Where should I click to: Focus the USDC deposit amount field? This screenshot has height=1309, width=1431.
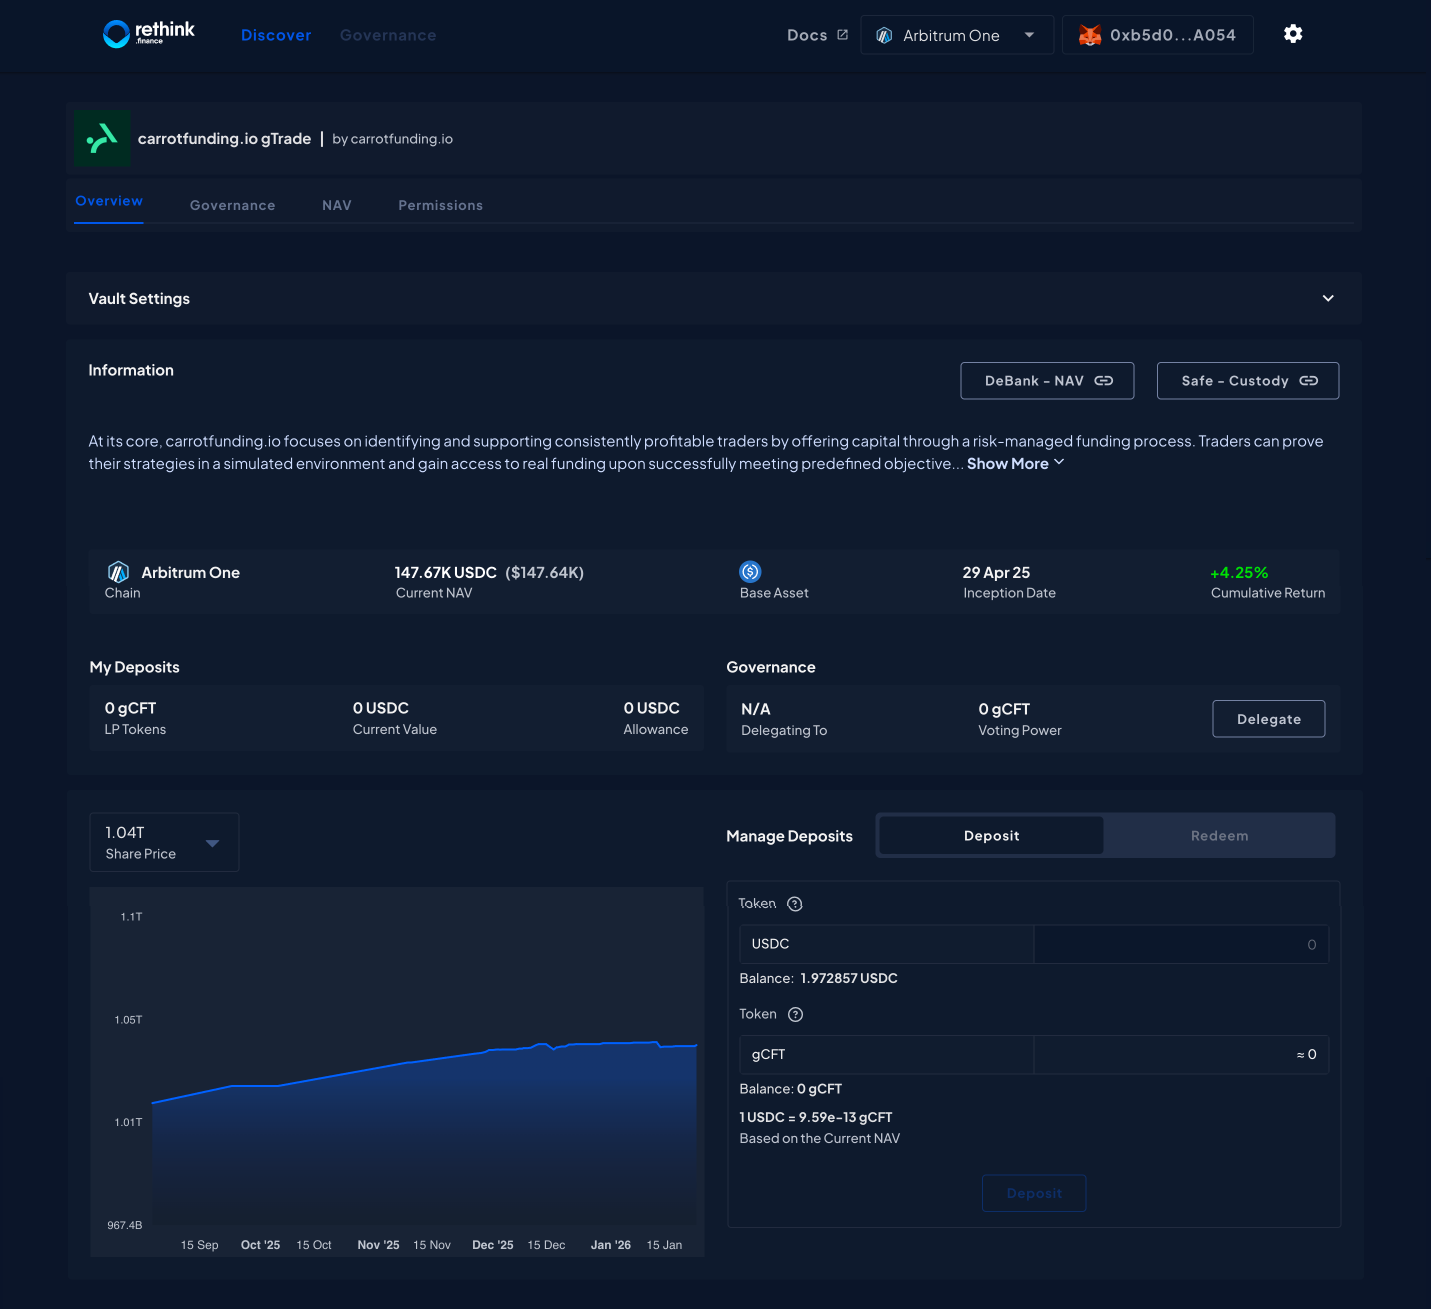(1180, 944)
